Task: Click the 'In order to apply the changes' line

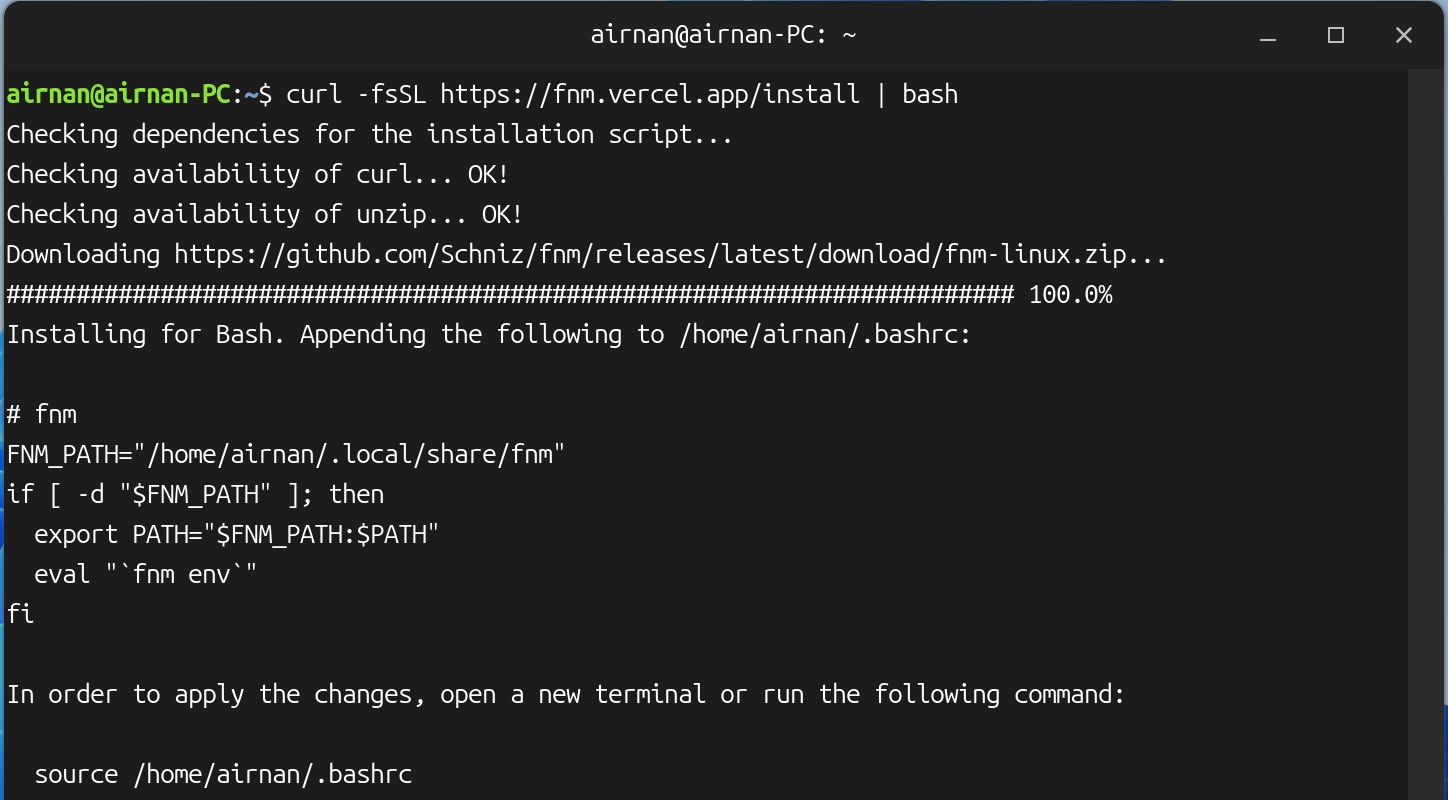Action: (x=566, y=694)
